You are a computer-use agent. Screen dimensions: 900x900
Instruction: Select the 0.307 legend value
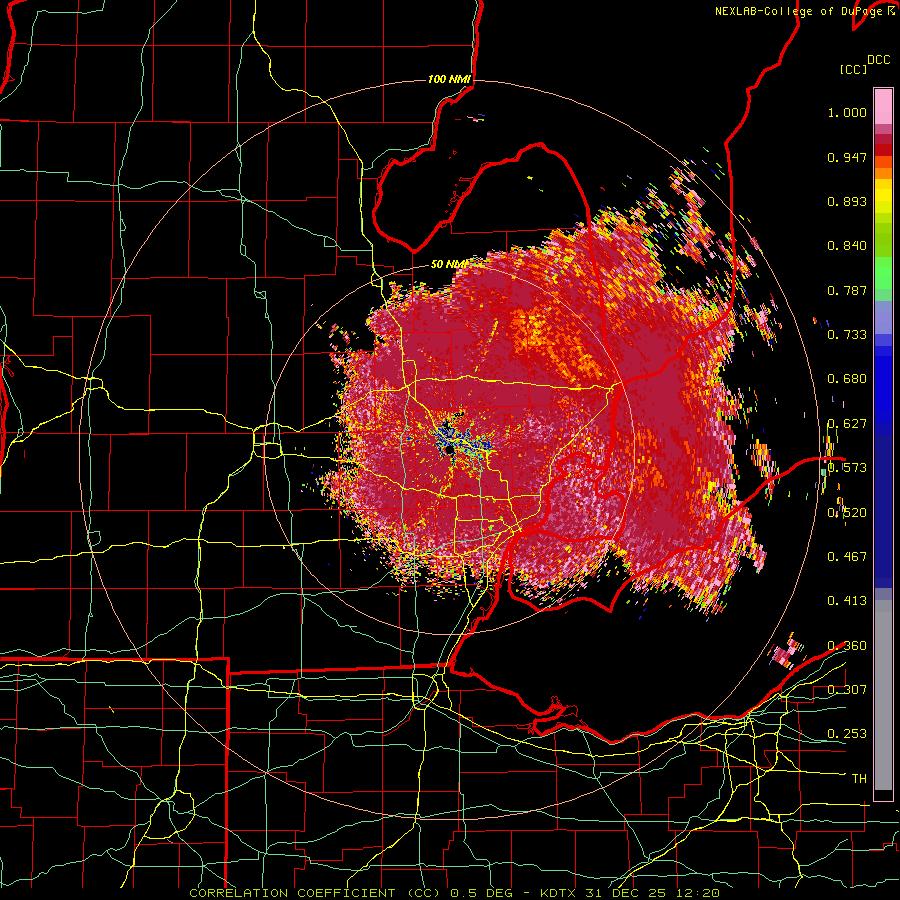click(847, 689)
